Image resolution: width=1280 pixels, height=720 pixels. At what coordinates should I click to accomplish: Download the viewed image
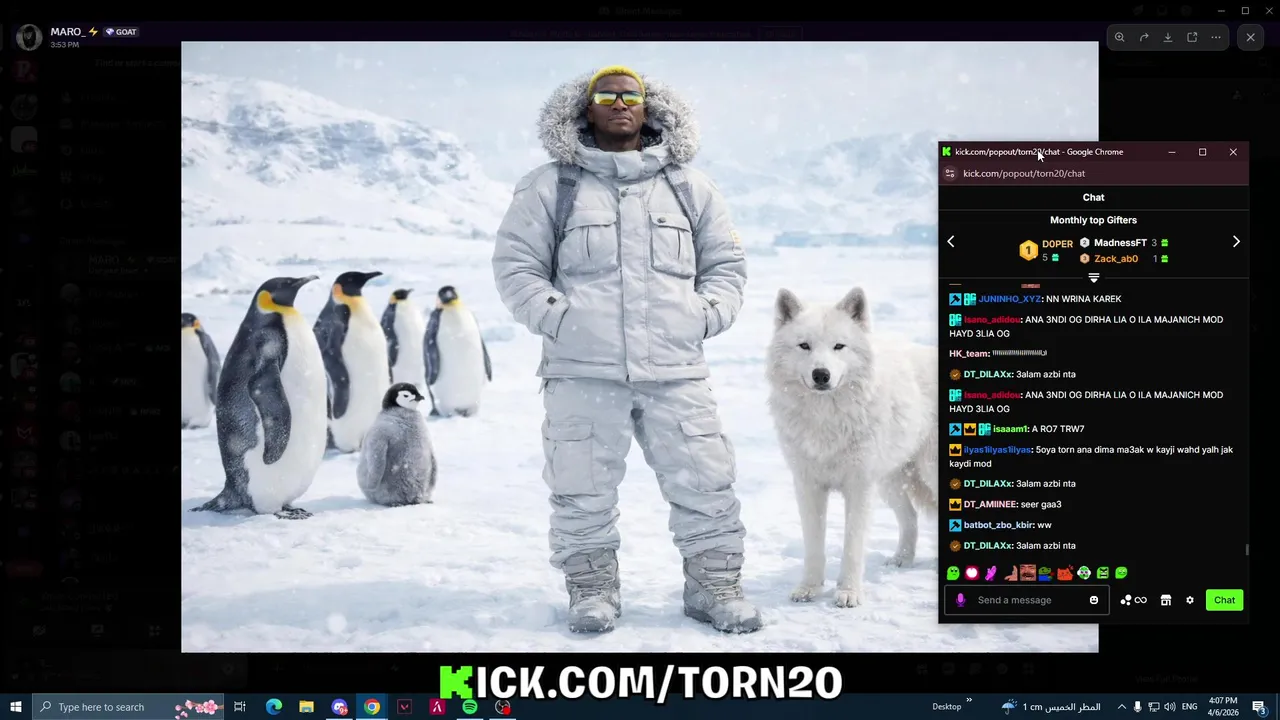[x=1168, y=37]
